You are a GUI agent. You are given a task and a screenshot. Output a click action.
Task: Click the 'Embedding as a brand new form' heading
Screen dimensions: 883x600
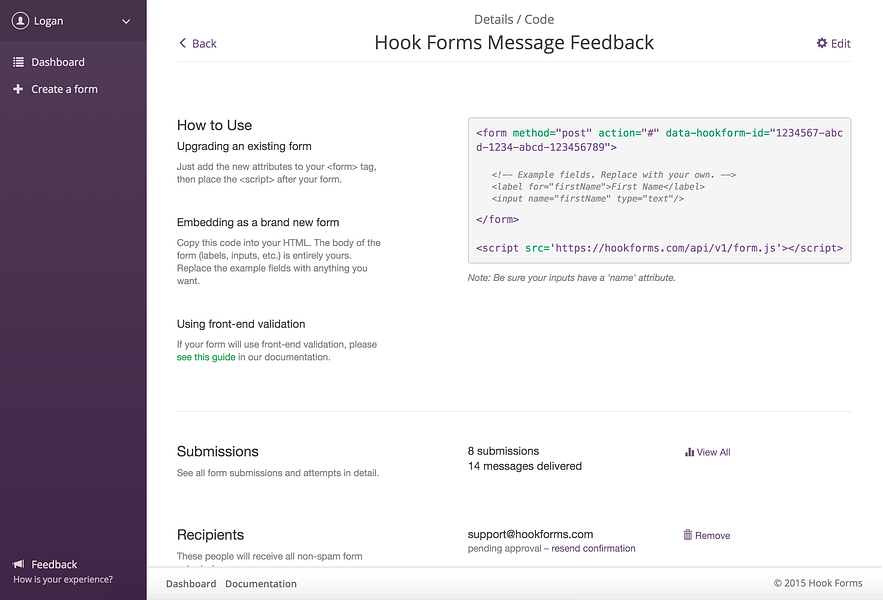coord(258,222)
